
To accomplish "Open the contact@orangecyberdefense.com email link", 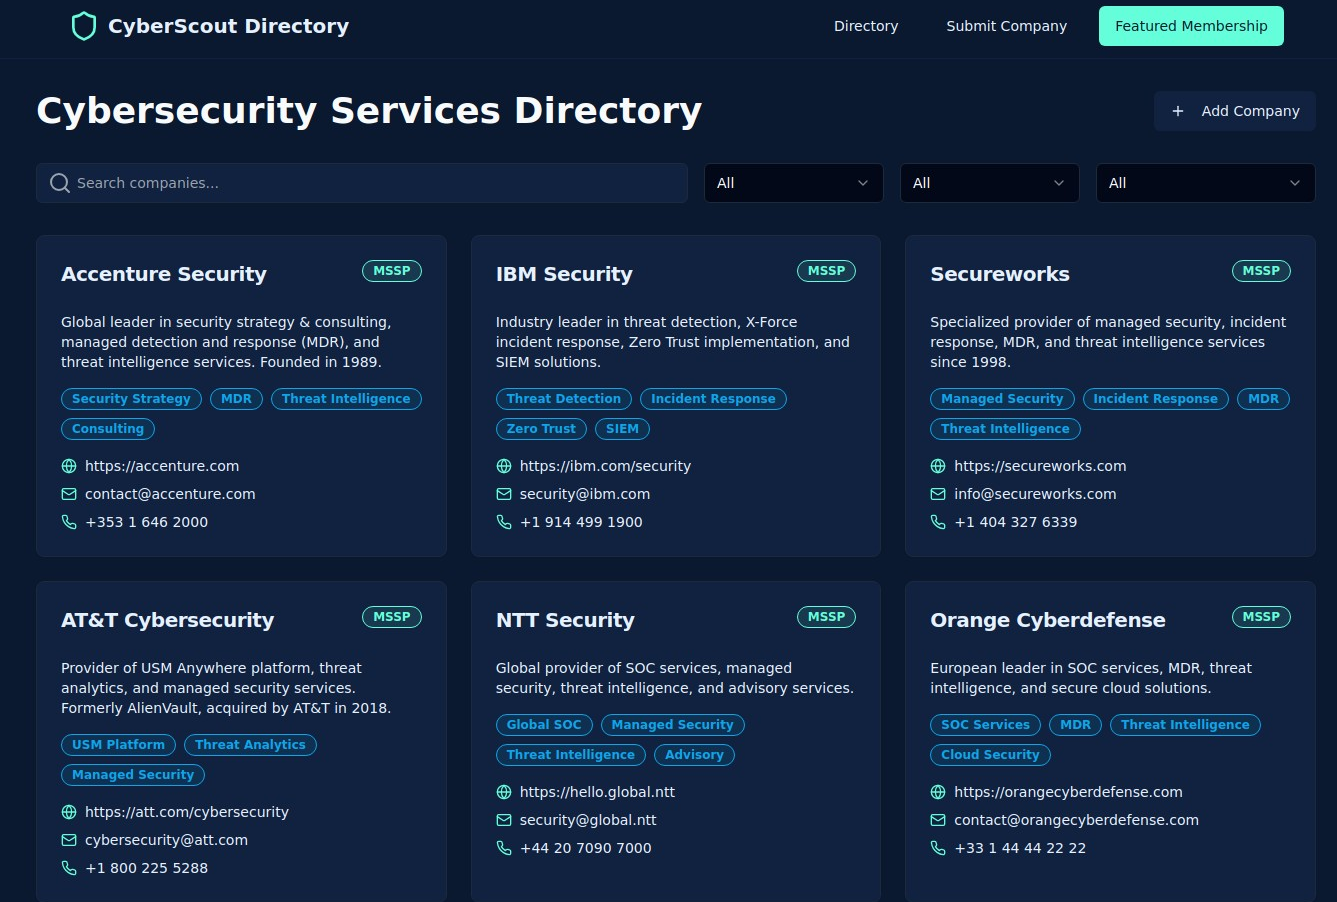I will pyautogui.click(x=1076, y=820).
